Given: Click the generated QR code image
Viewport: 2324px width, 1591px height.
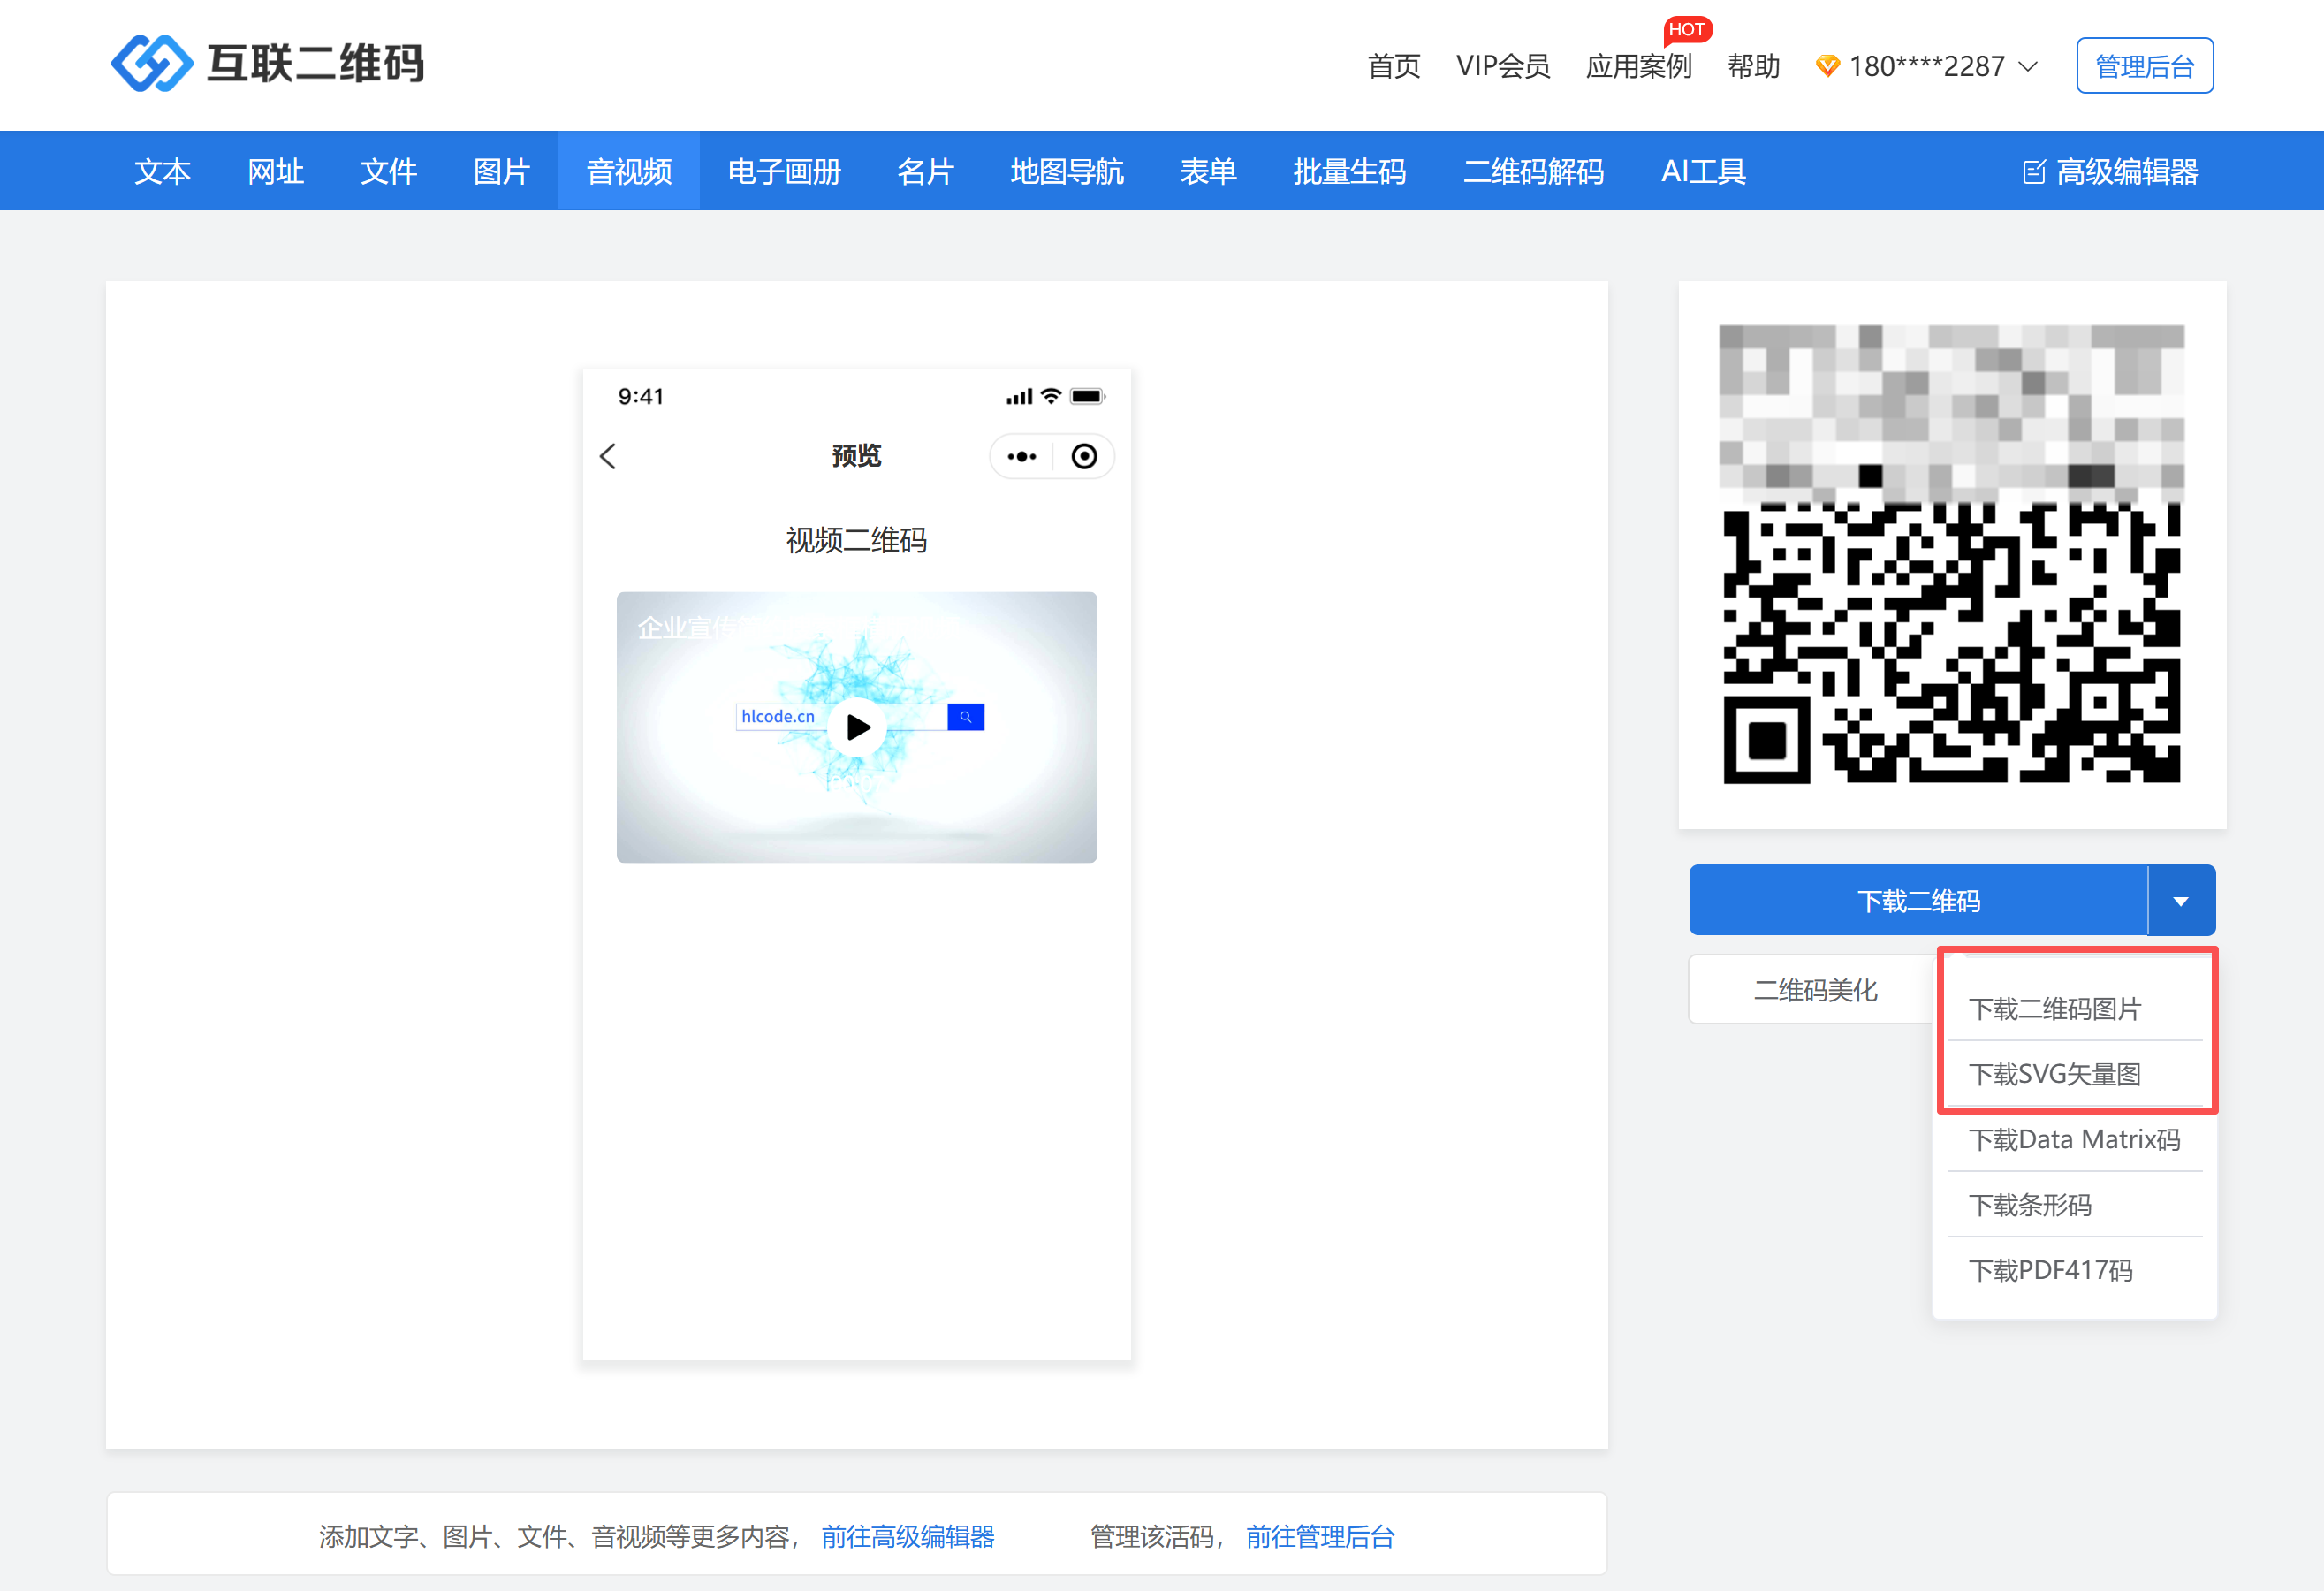Looking at the screenshot, I should [x=1951, y=554].
